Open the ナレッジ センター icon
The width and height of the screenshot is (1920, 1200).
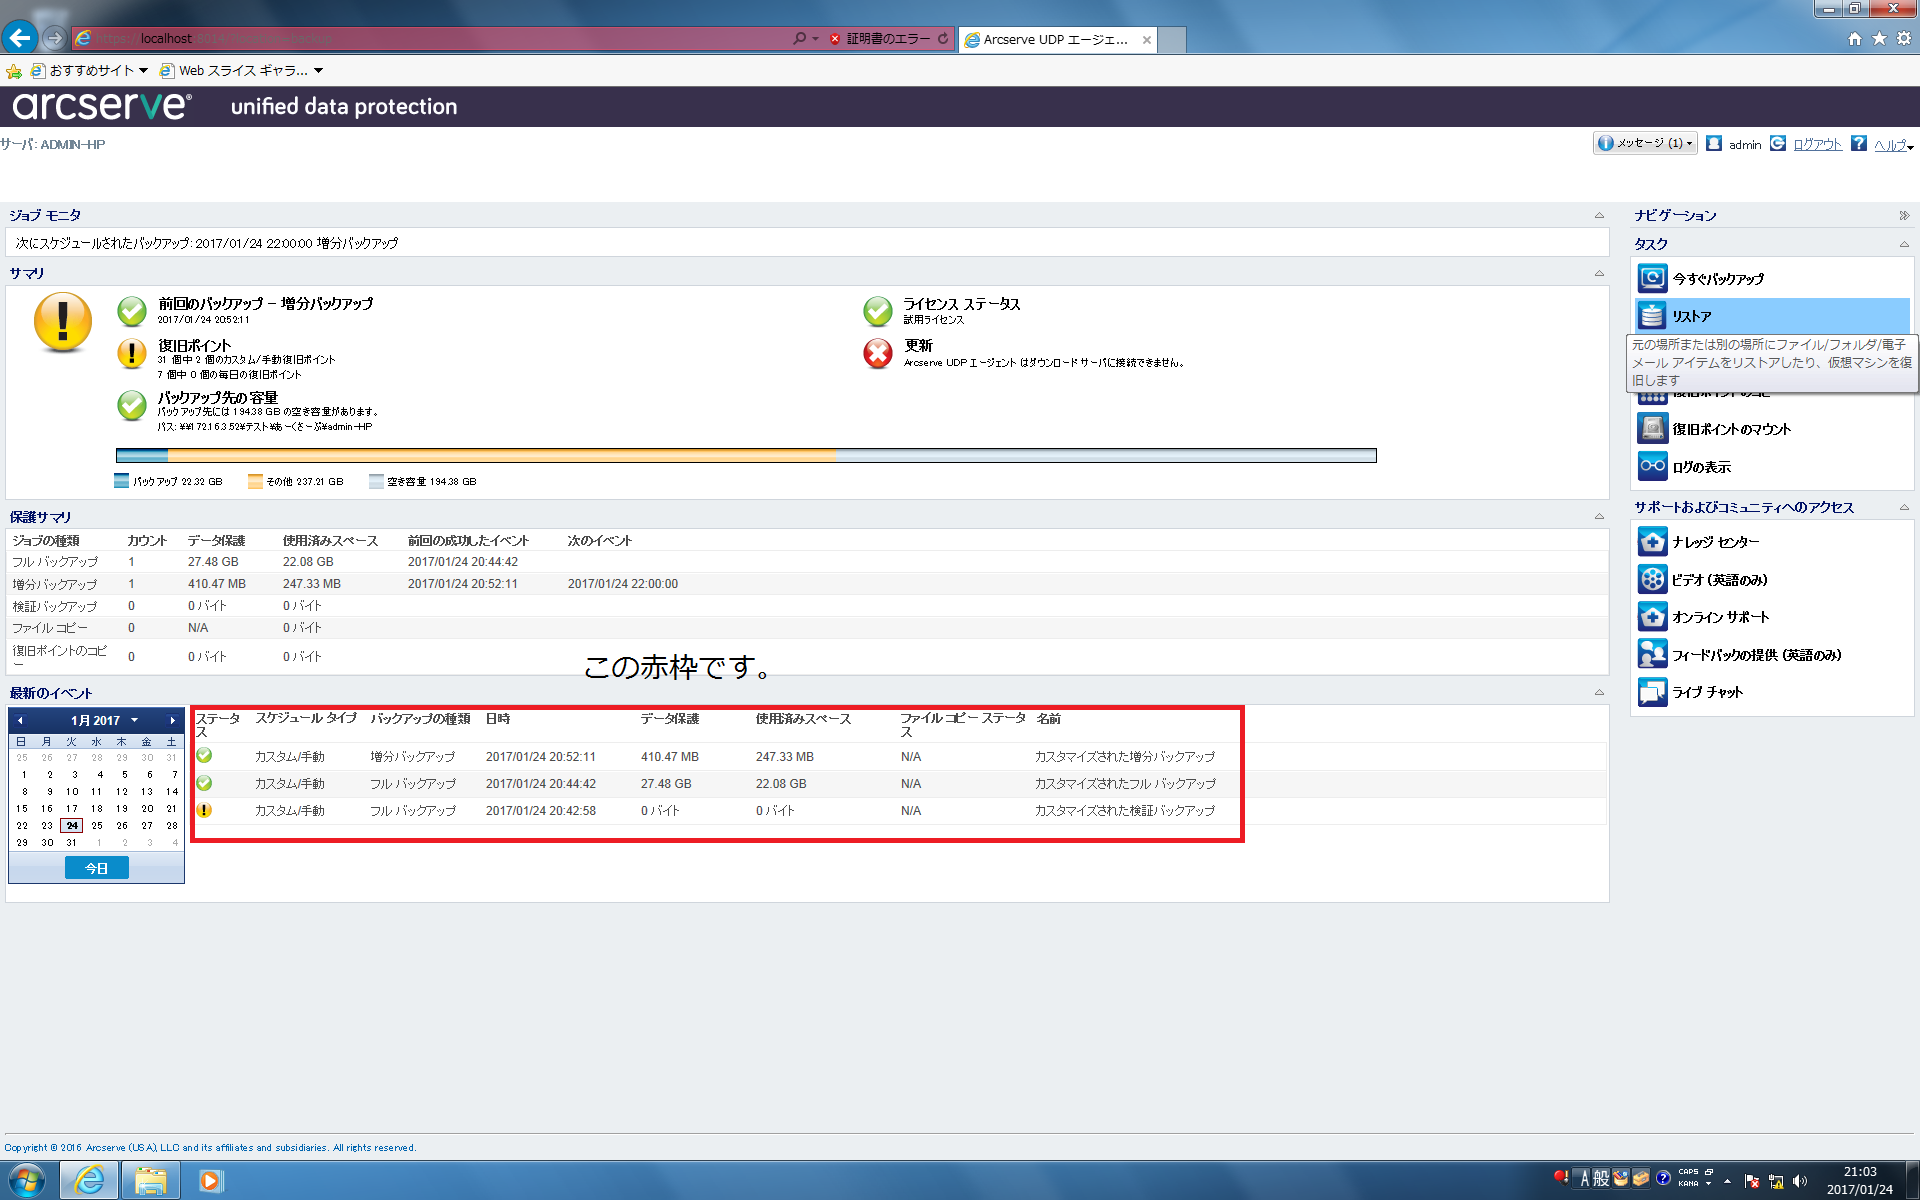click(x=1652, y=542)
